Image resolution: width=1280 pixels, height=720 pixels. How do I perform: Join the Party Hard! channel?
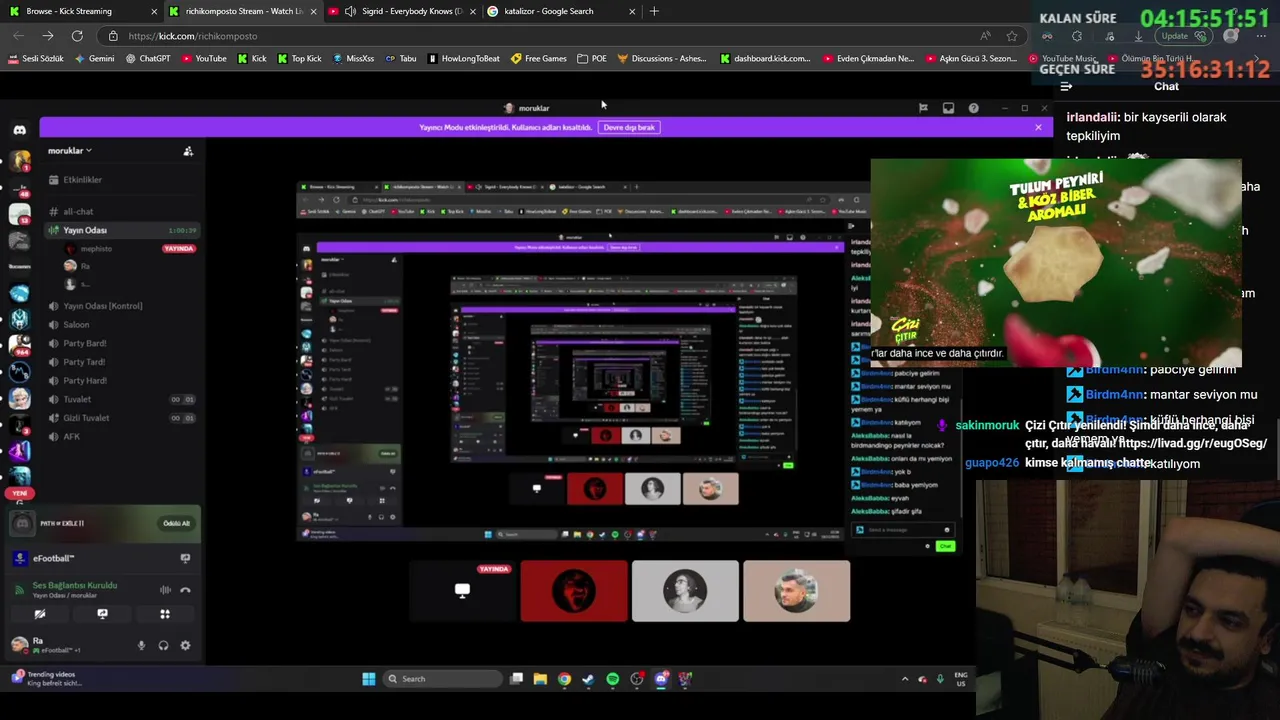point(84,381)
